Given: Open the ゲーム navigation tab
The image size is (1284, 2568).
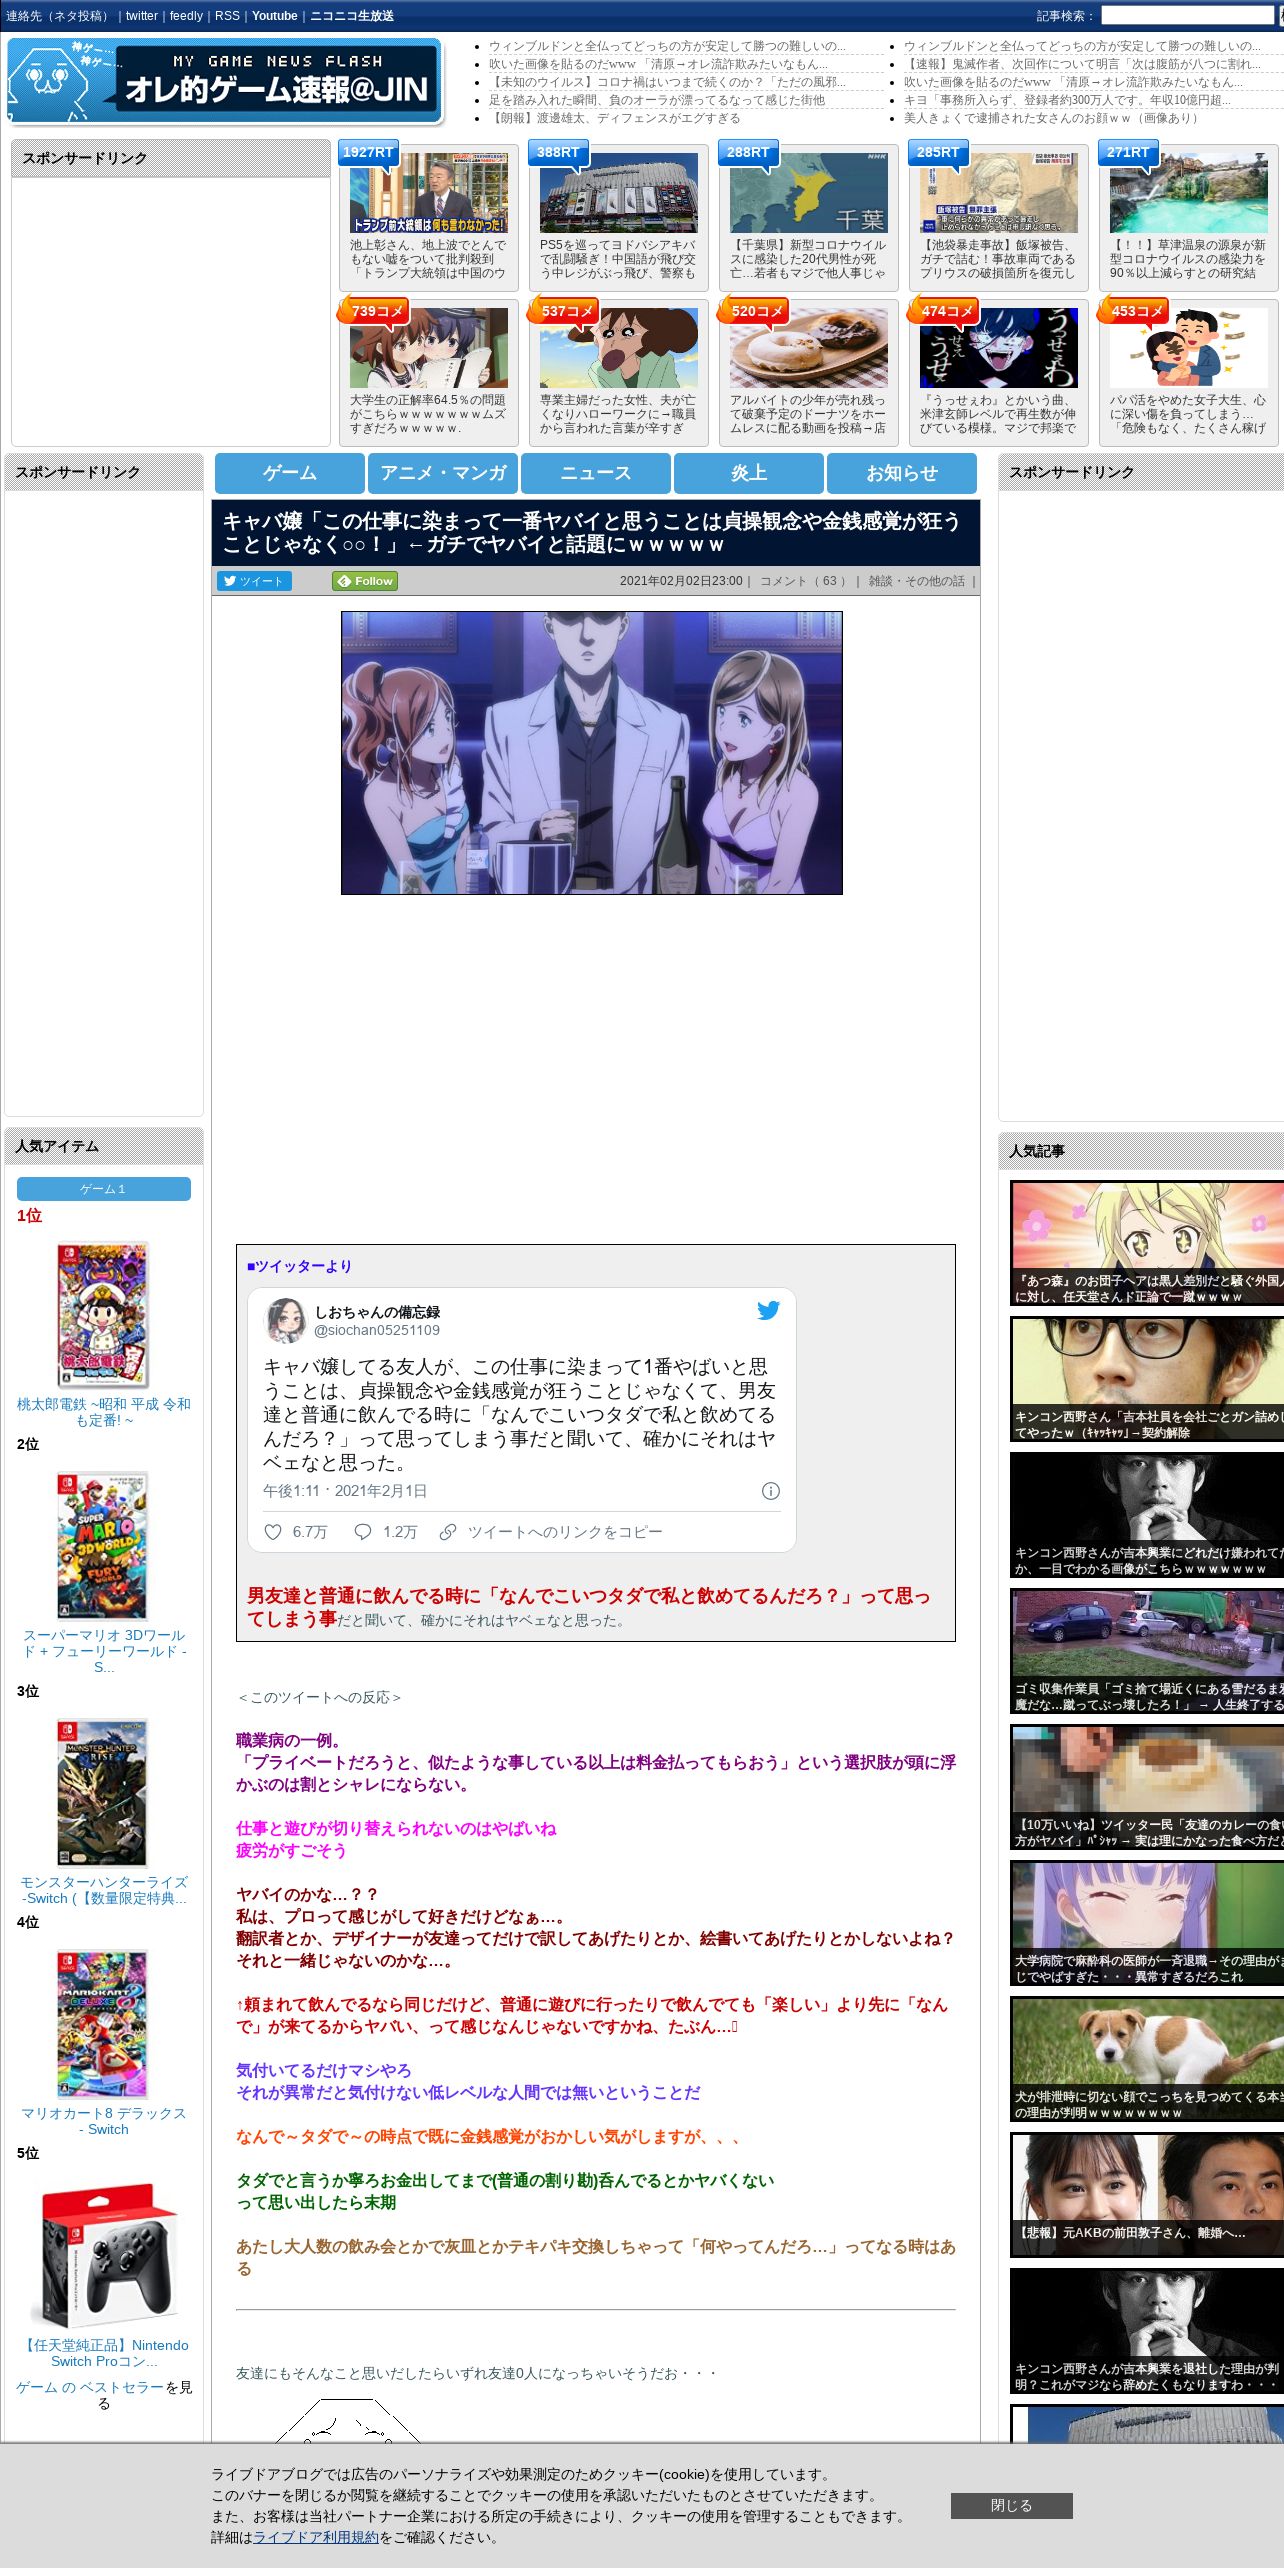Looking at the screenshot, I should [290, 473].
